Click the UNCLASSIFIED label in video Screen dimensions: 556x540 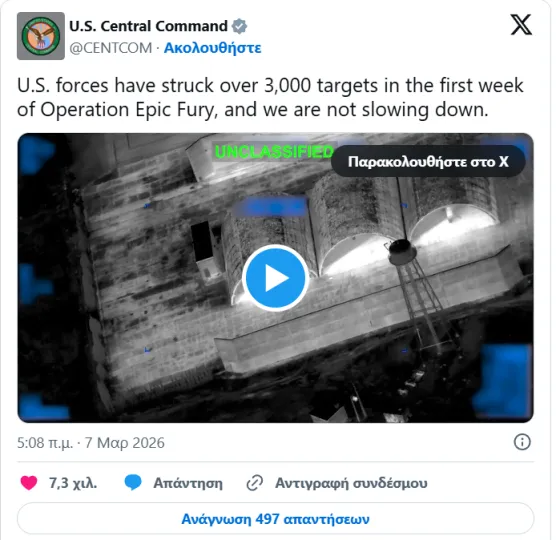pyautogui.click(x=274, y=152)
